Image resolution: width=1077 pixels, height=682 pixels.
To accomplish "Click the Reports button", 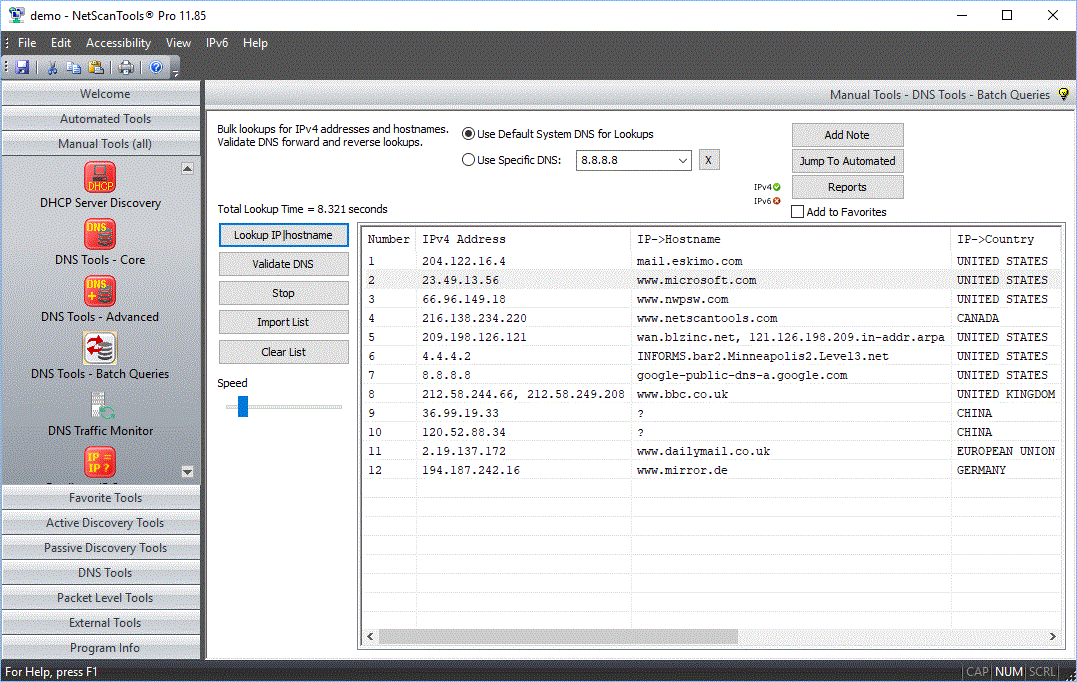I will coord(847,187).
